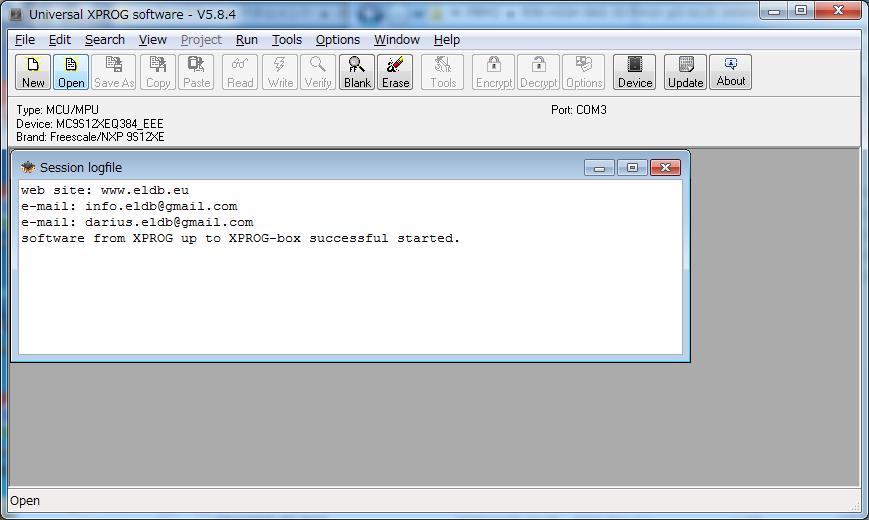This screenshot has height=520, width=869.
Task: Click the Save As toolbar icon
Action: coord(114,72)
